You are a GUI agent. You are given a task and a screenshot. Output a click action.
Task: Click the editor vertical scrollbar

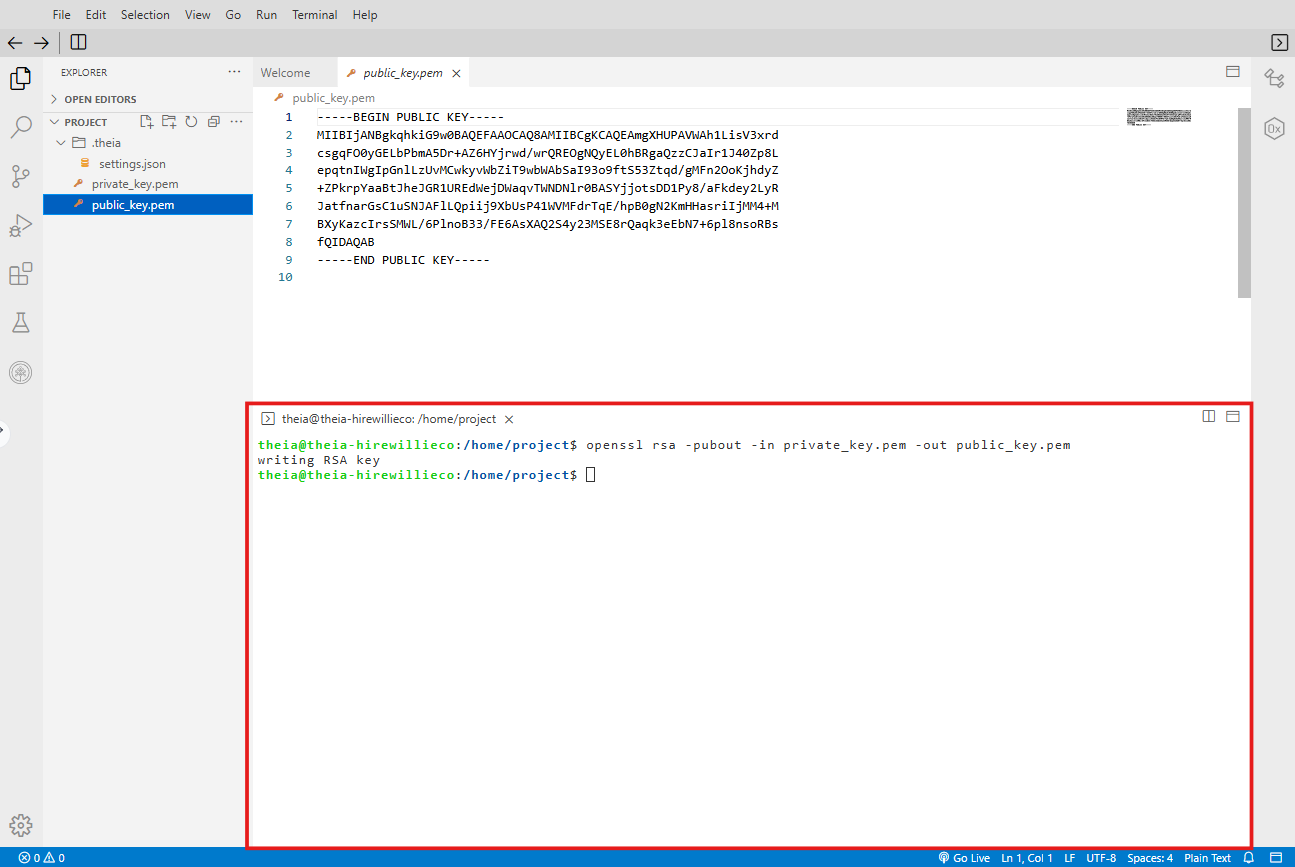[x=1244, y=203]
